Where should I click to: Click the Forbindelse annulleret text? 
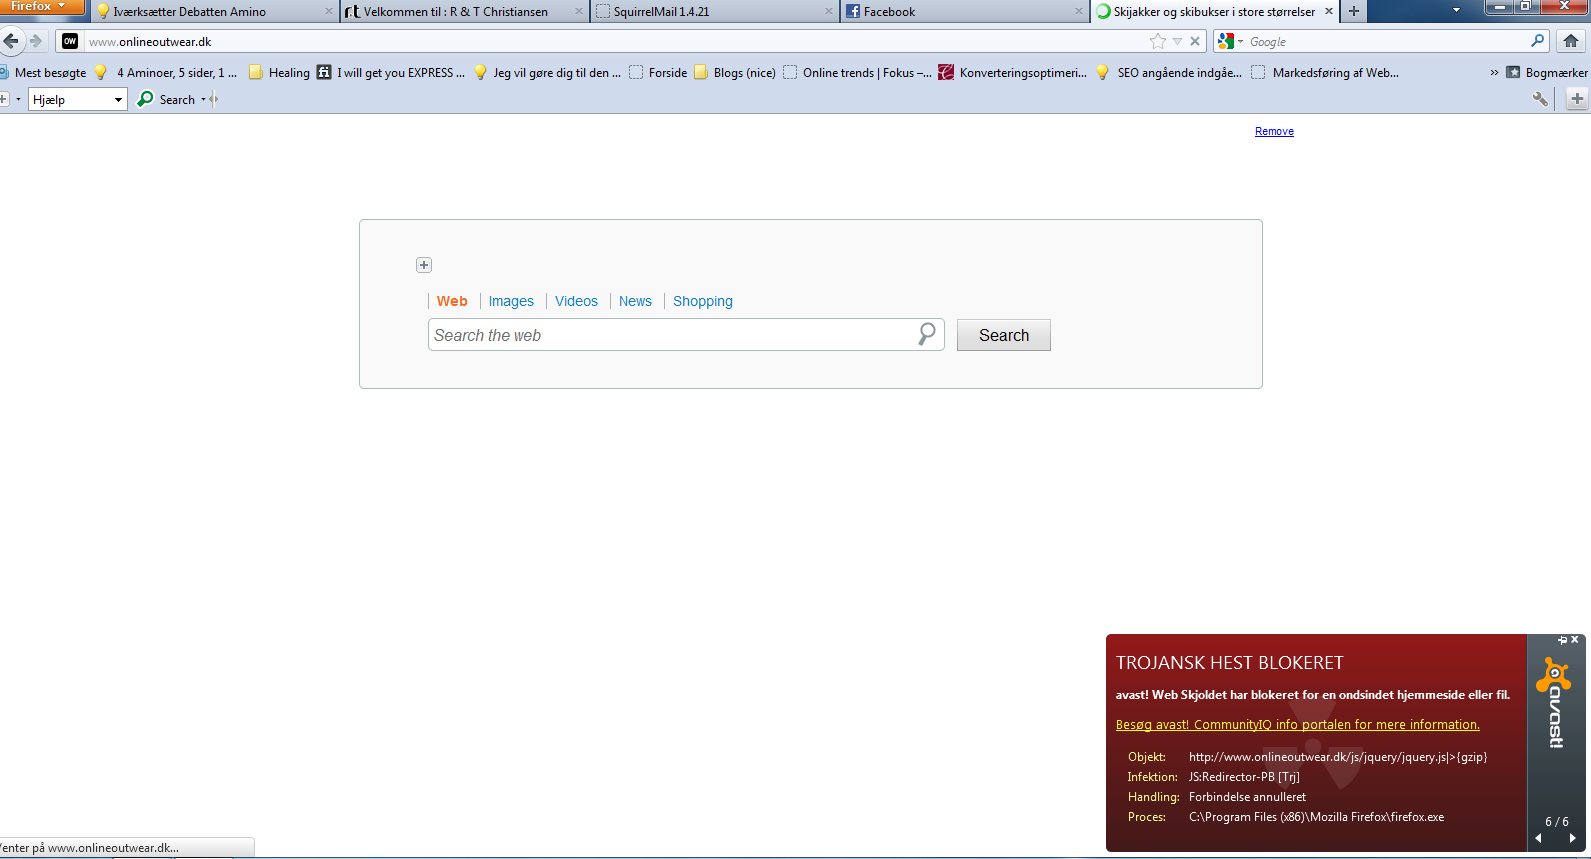1247,797
